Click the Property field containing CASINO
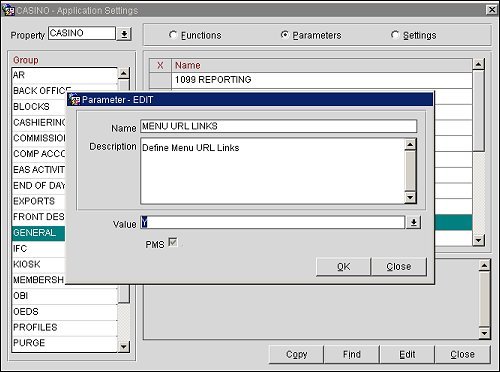 pos(82,33)
